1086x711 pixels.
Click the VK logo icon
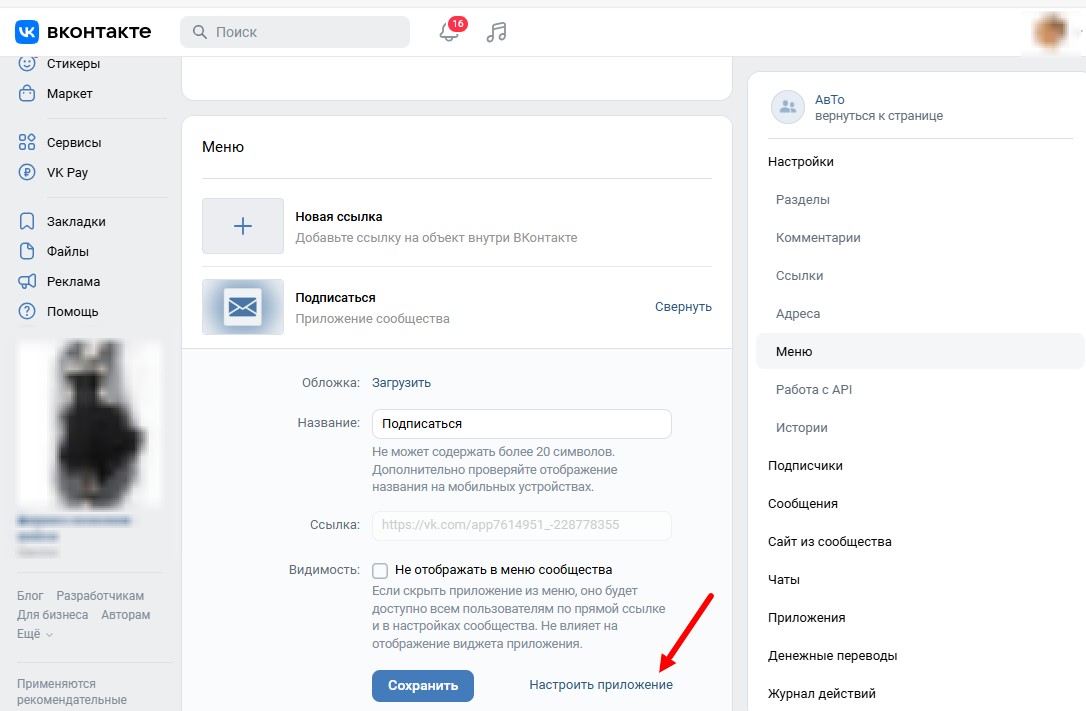[x=27, y=32]
